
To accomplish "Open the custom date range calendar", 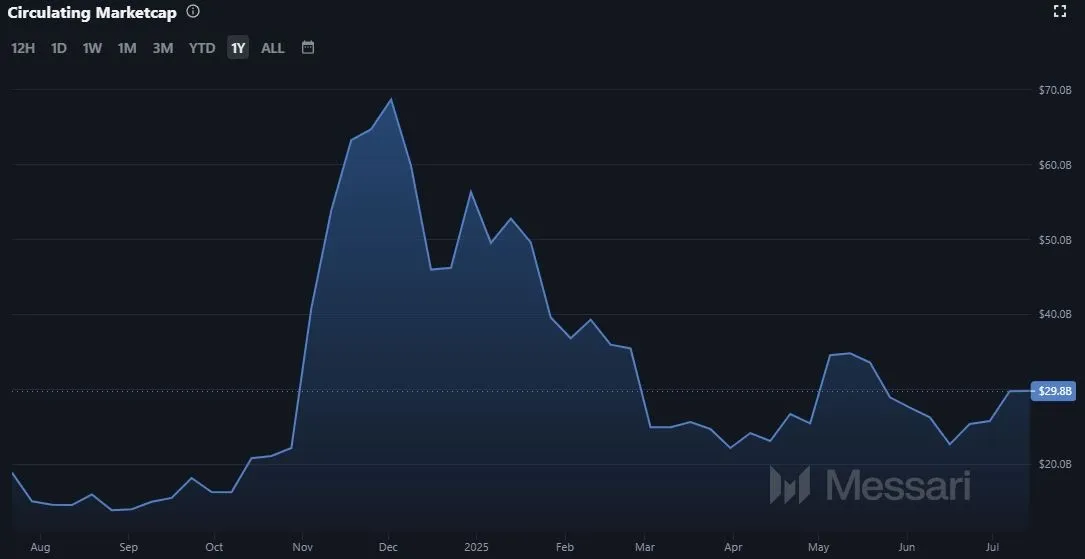I will pyautogui.click(x=308, y=48).
